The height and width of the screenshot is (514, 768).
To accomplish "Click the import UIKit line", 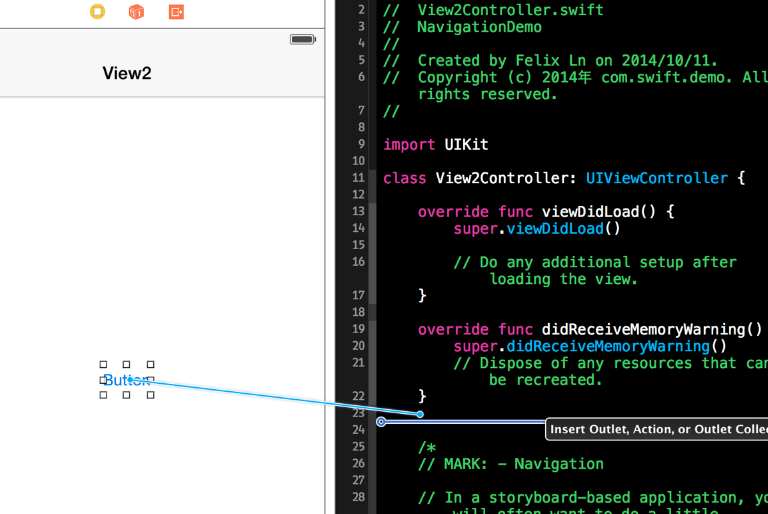I will coord(435,144).
